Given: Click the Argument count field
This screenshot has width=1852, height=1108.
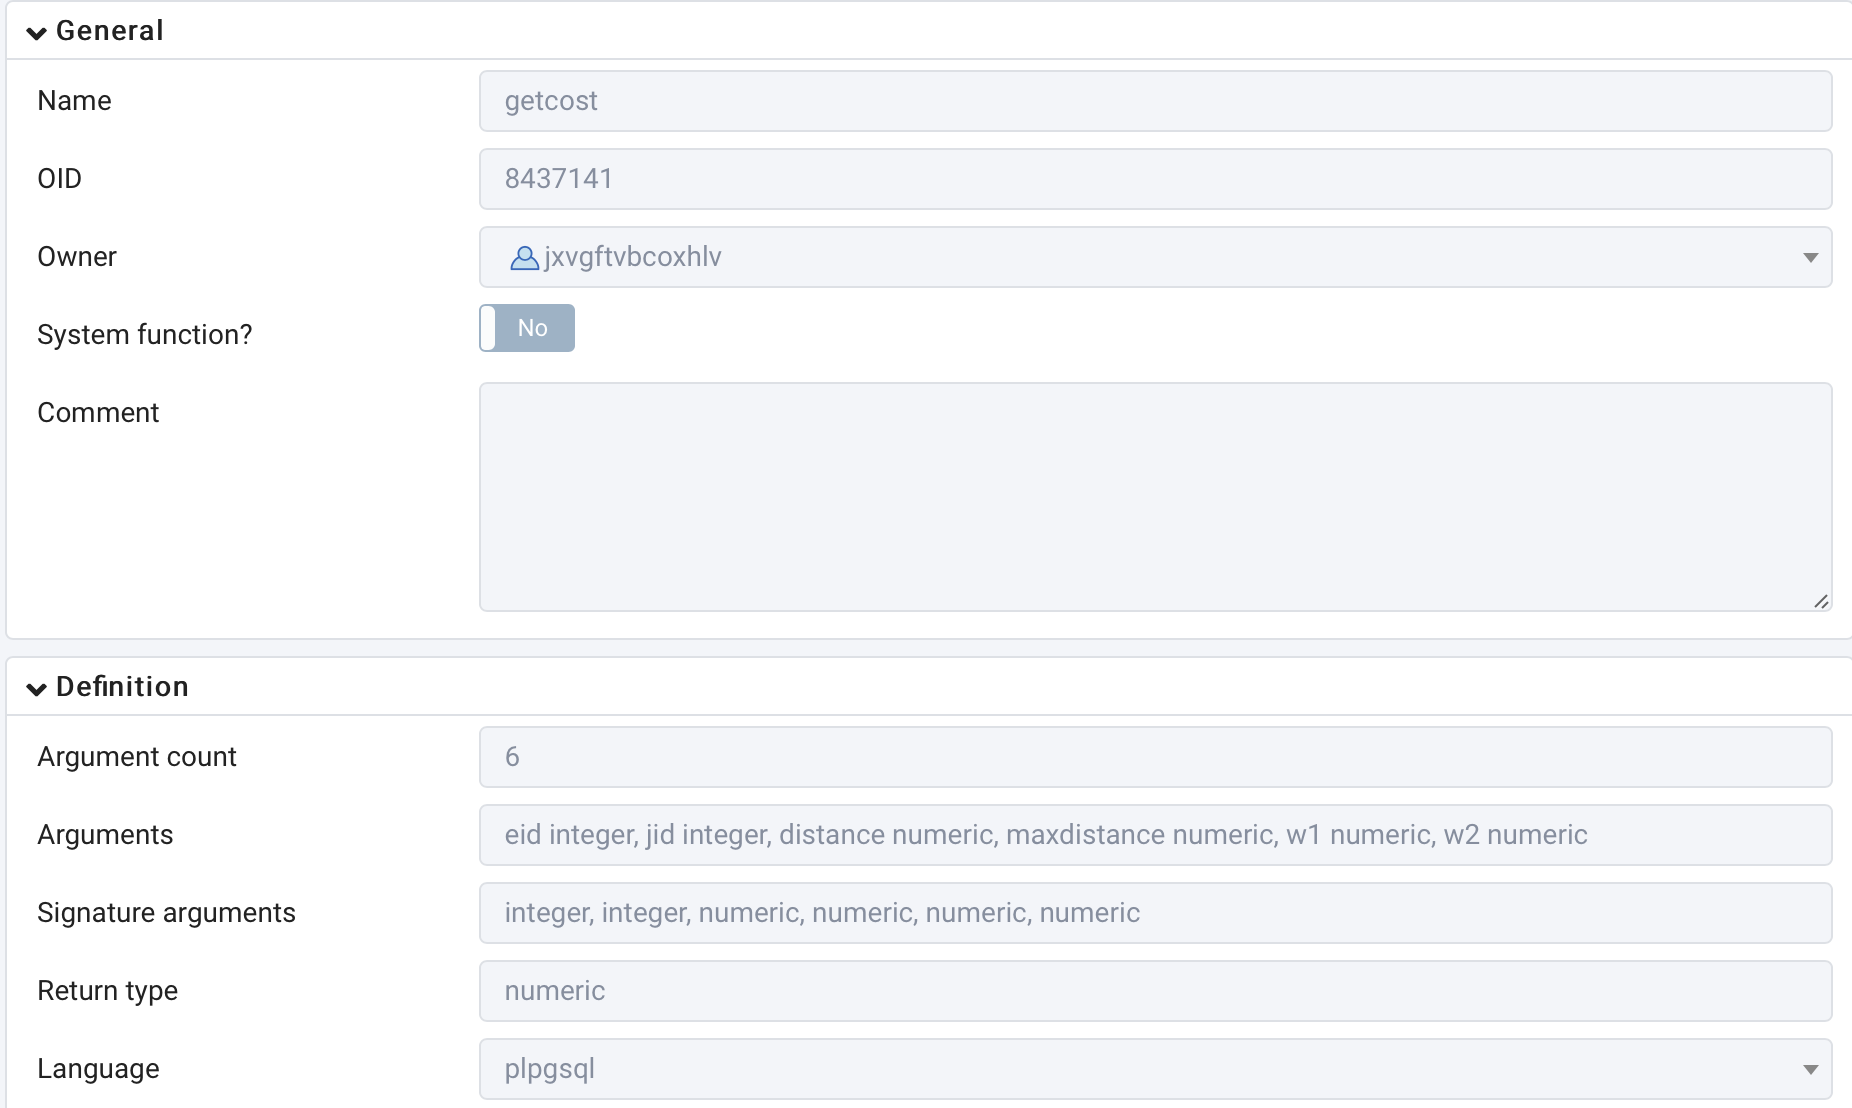Looking at the screenshot, I should click(x=1155, y=757).
